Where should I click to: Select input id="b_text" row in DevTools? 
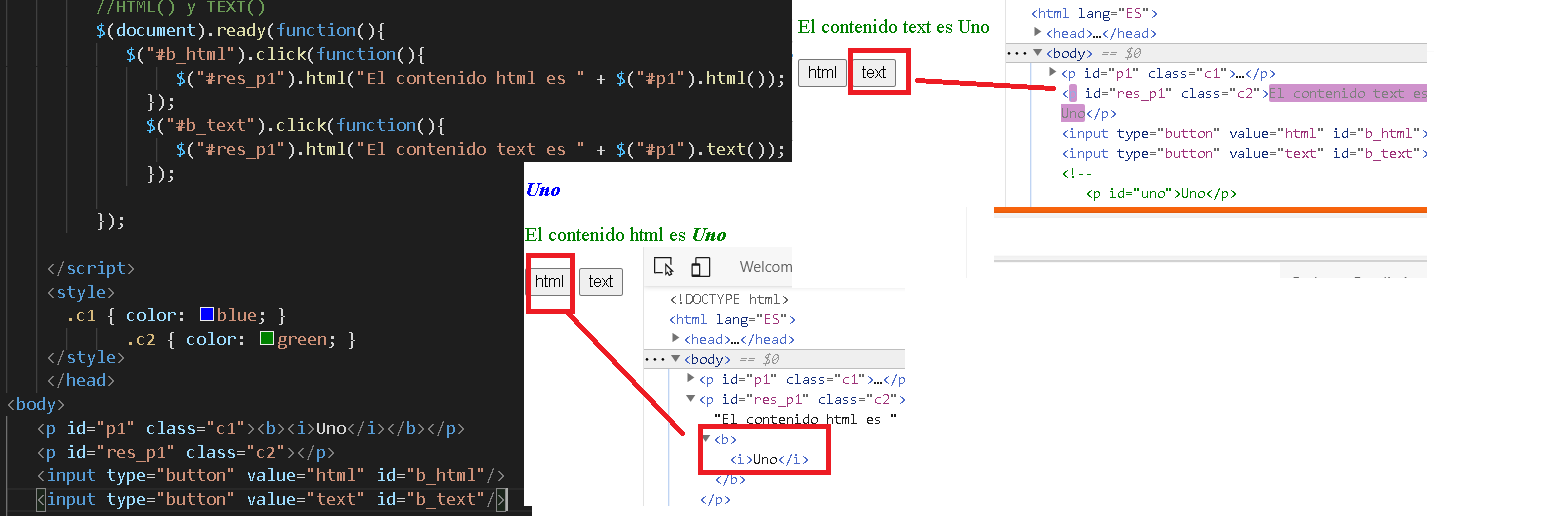(1244, 153)
